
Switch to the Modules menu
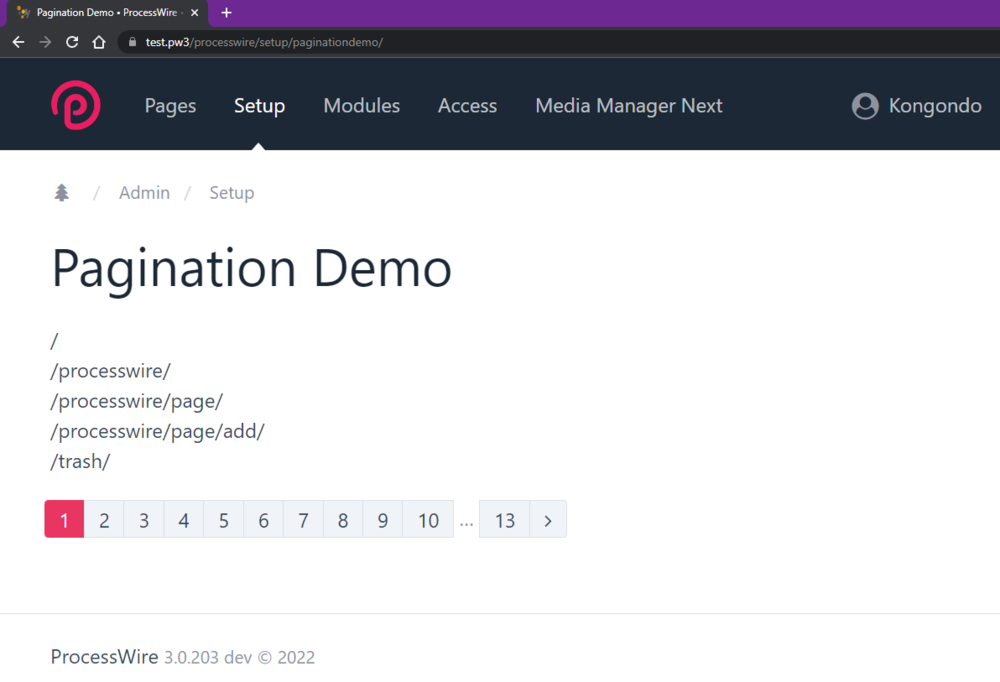click(361, 105)
